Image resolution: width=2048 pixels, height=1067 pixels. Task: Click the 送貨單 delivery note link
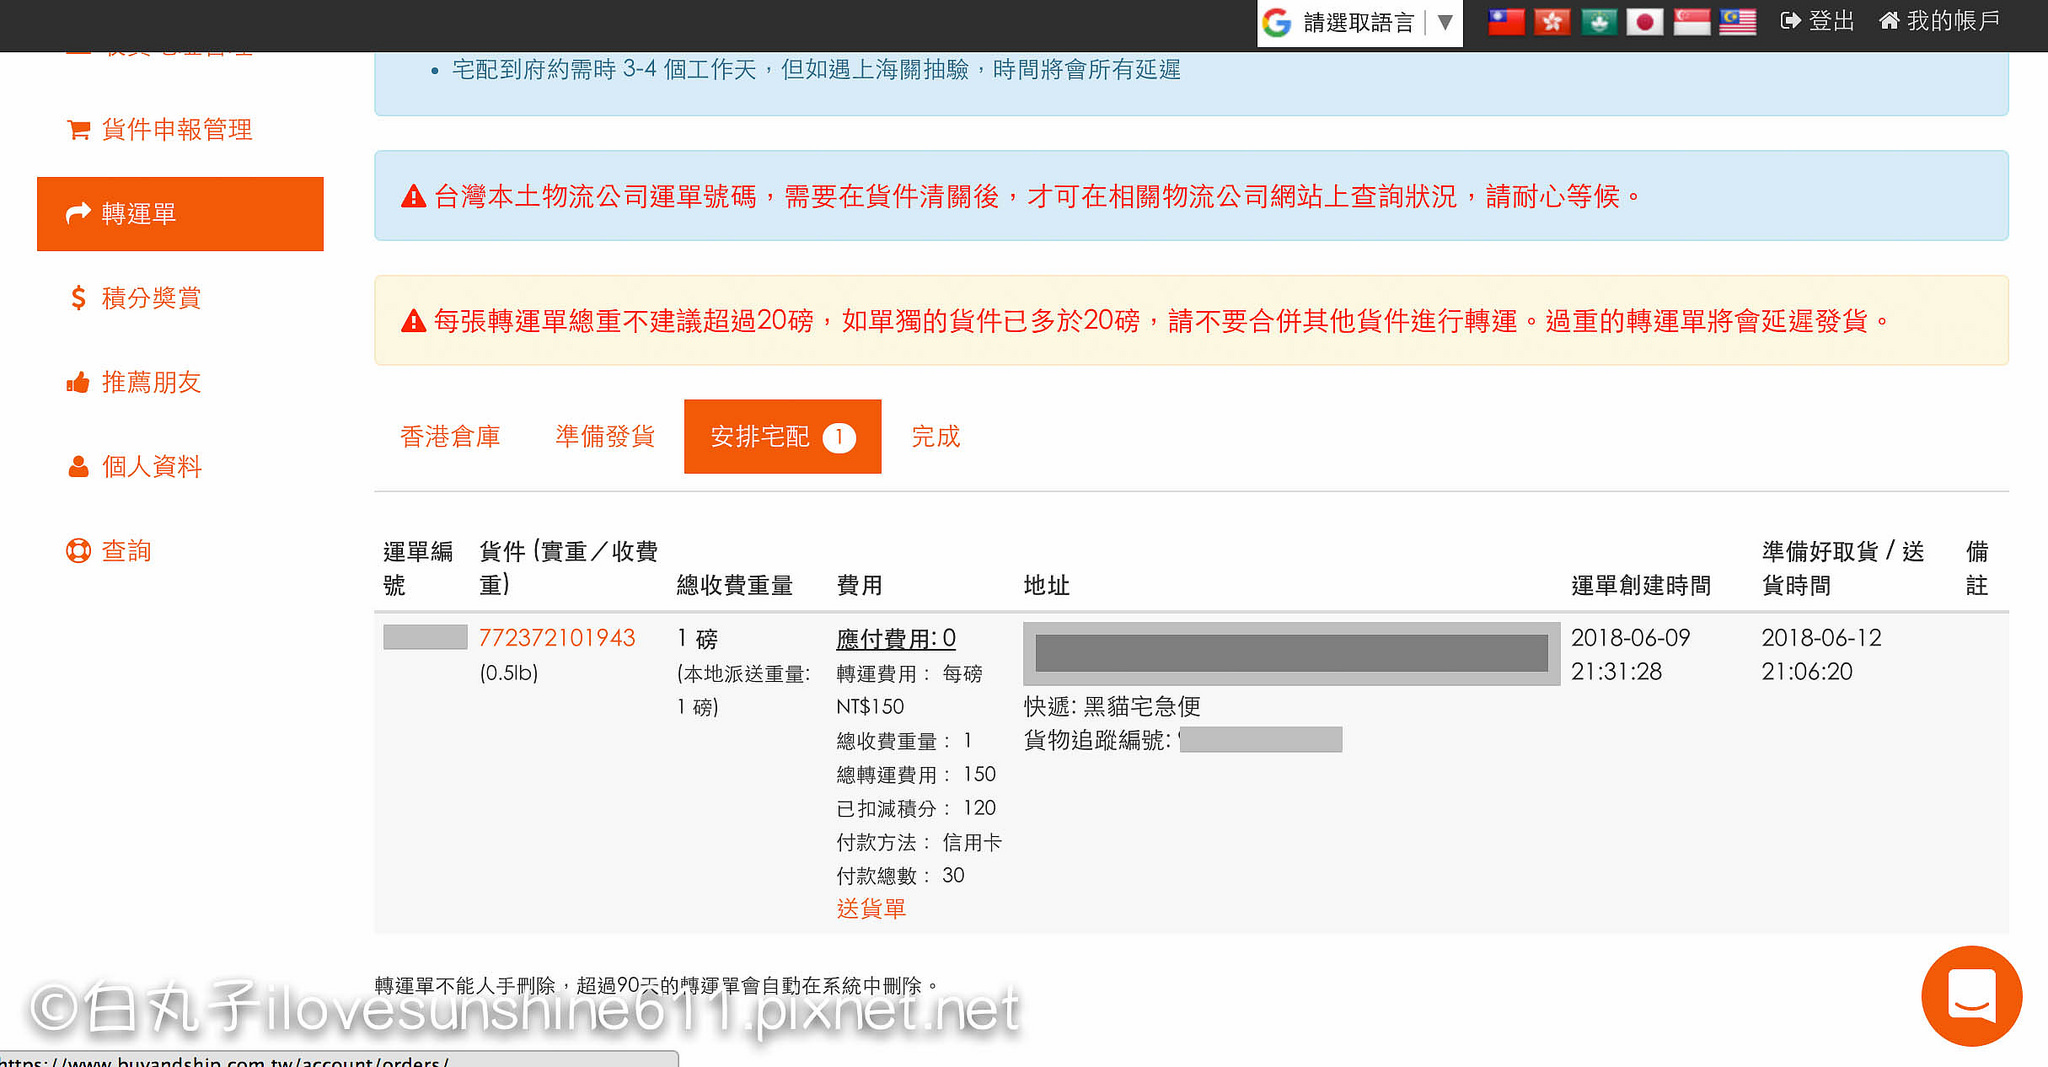[x=871, y=909]
